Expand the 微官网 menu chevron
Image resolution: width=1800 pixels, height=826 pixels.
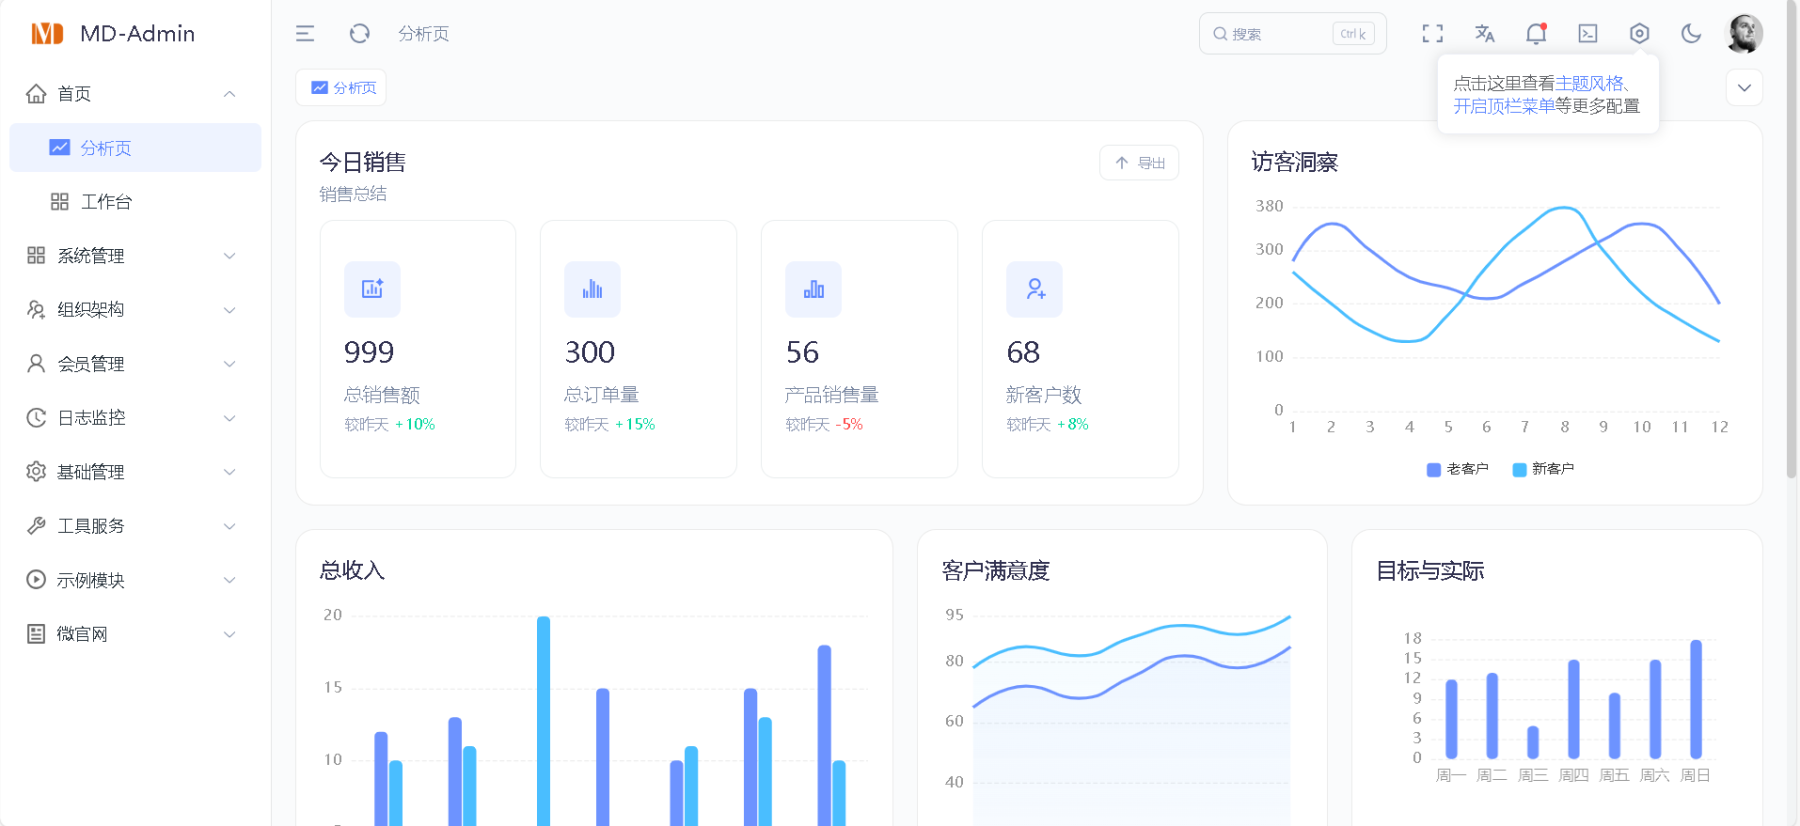tap(230, 634)
